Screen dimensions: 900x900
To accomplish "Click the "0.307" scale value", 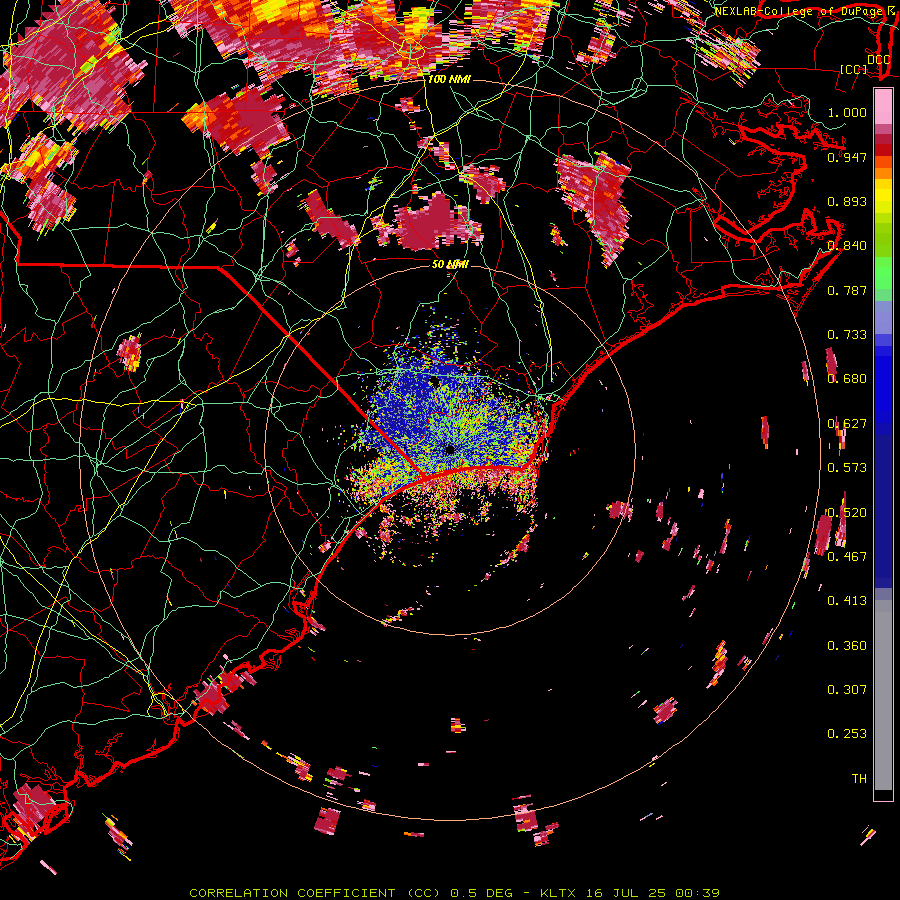I will [847, 689].
